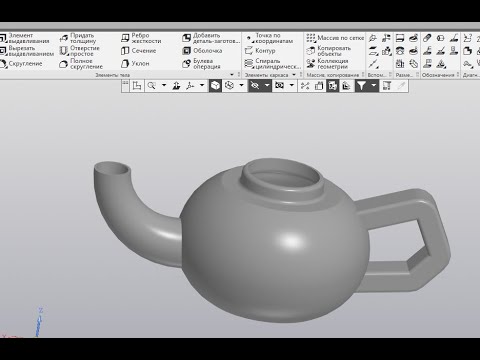The height and width of the screenshot is (360, 480).
Task: Open dropdown next to orientation axes icon
Action: [202, 86]
